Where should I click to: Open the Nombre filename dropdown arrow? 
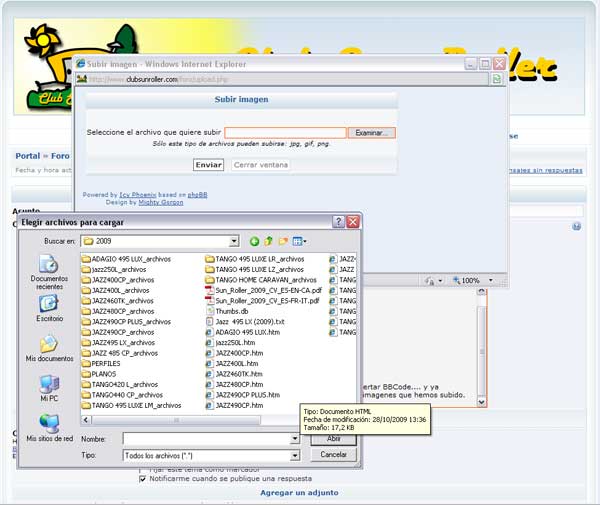(x=294, y=439)
